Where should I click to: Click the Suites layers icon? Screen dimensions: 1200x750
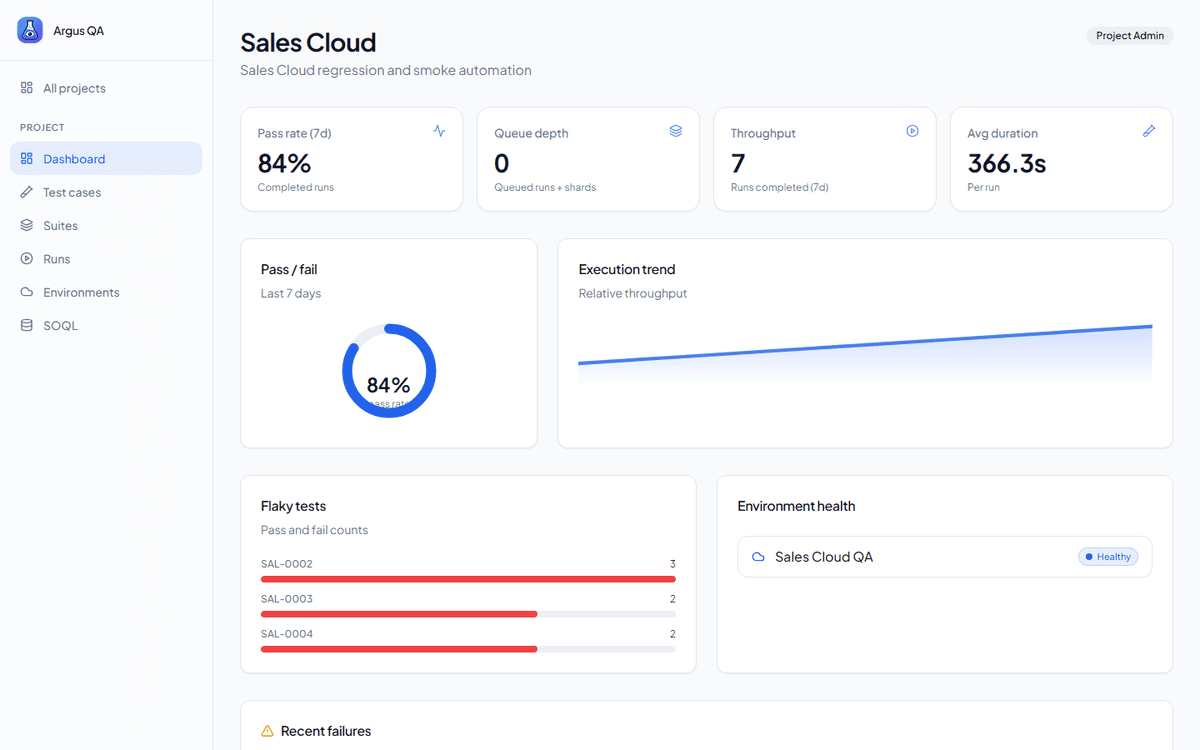point(27,225)
